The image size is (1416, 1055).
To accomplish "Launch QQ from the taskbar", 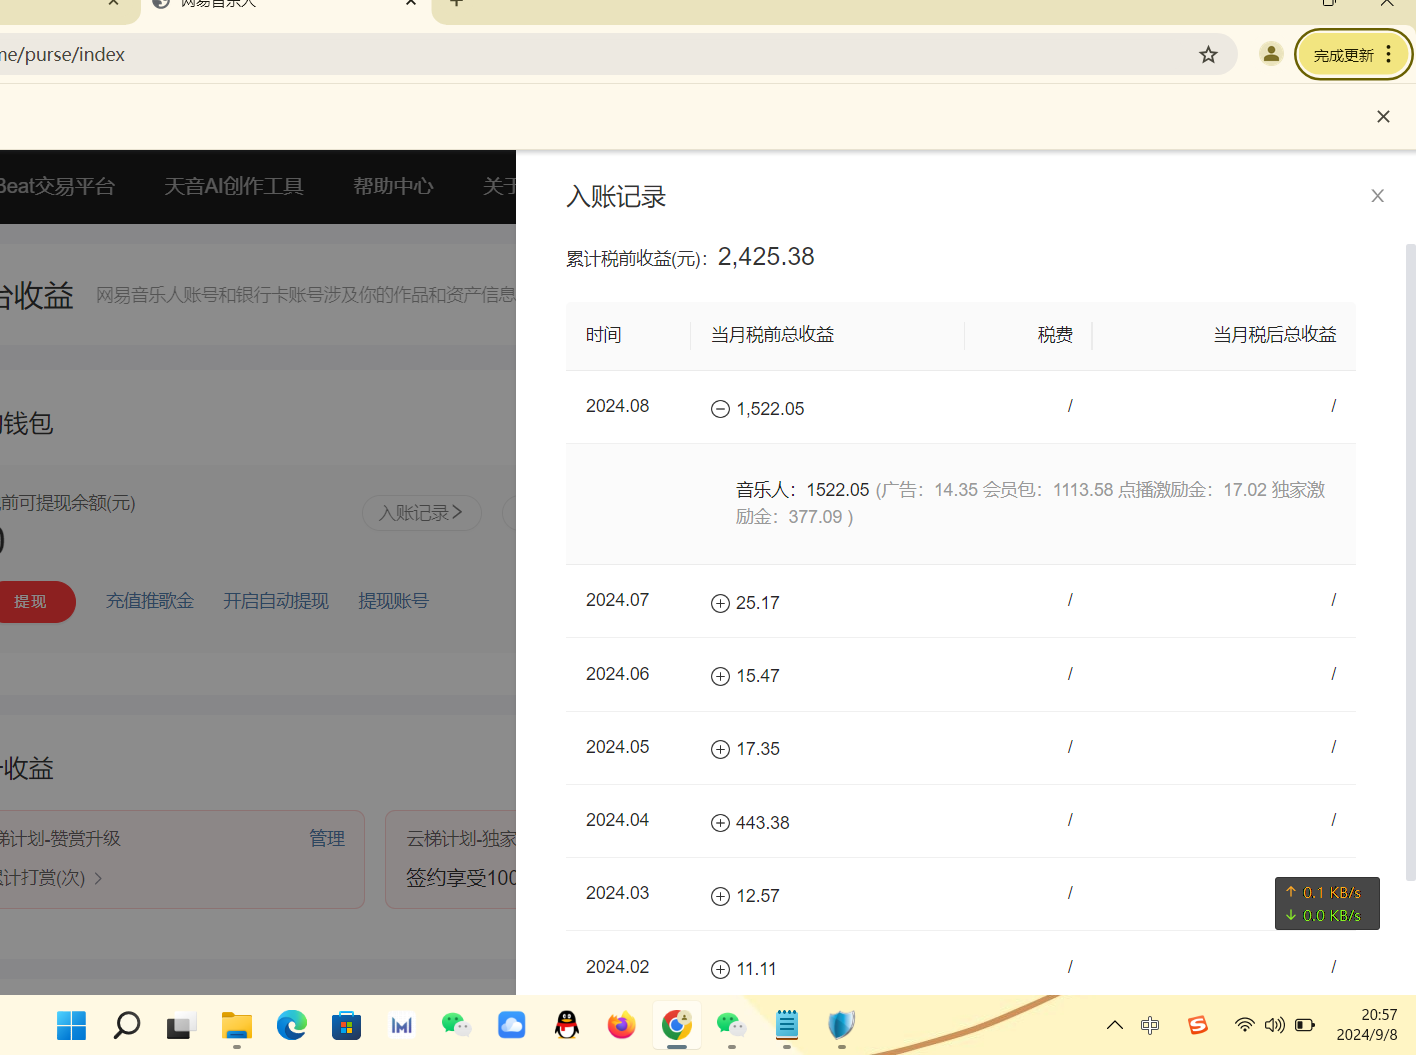I will (x=566, y=1025).
